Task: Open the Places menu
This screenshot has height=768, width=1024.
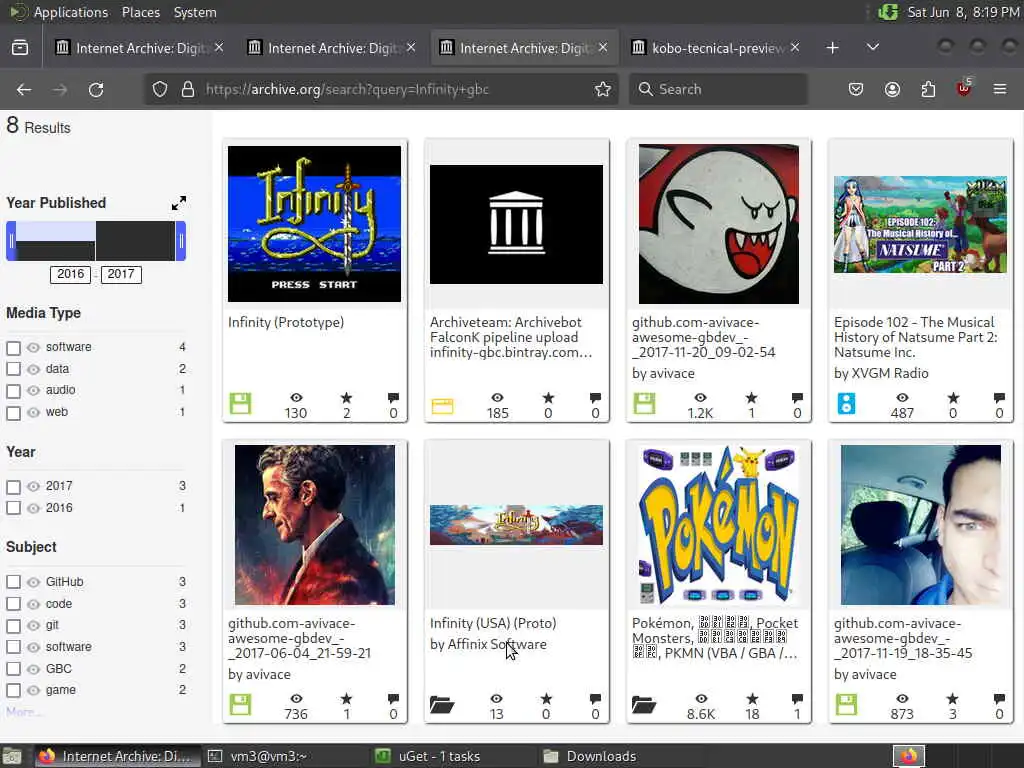Action: click(x=140, y=12)
